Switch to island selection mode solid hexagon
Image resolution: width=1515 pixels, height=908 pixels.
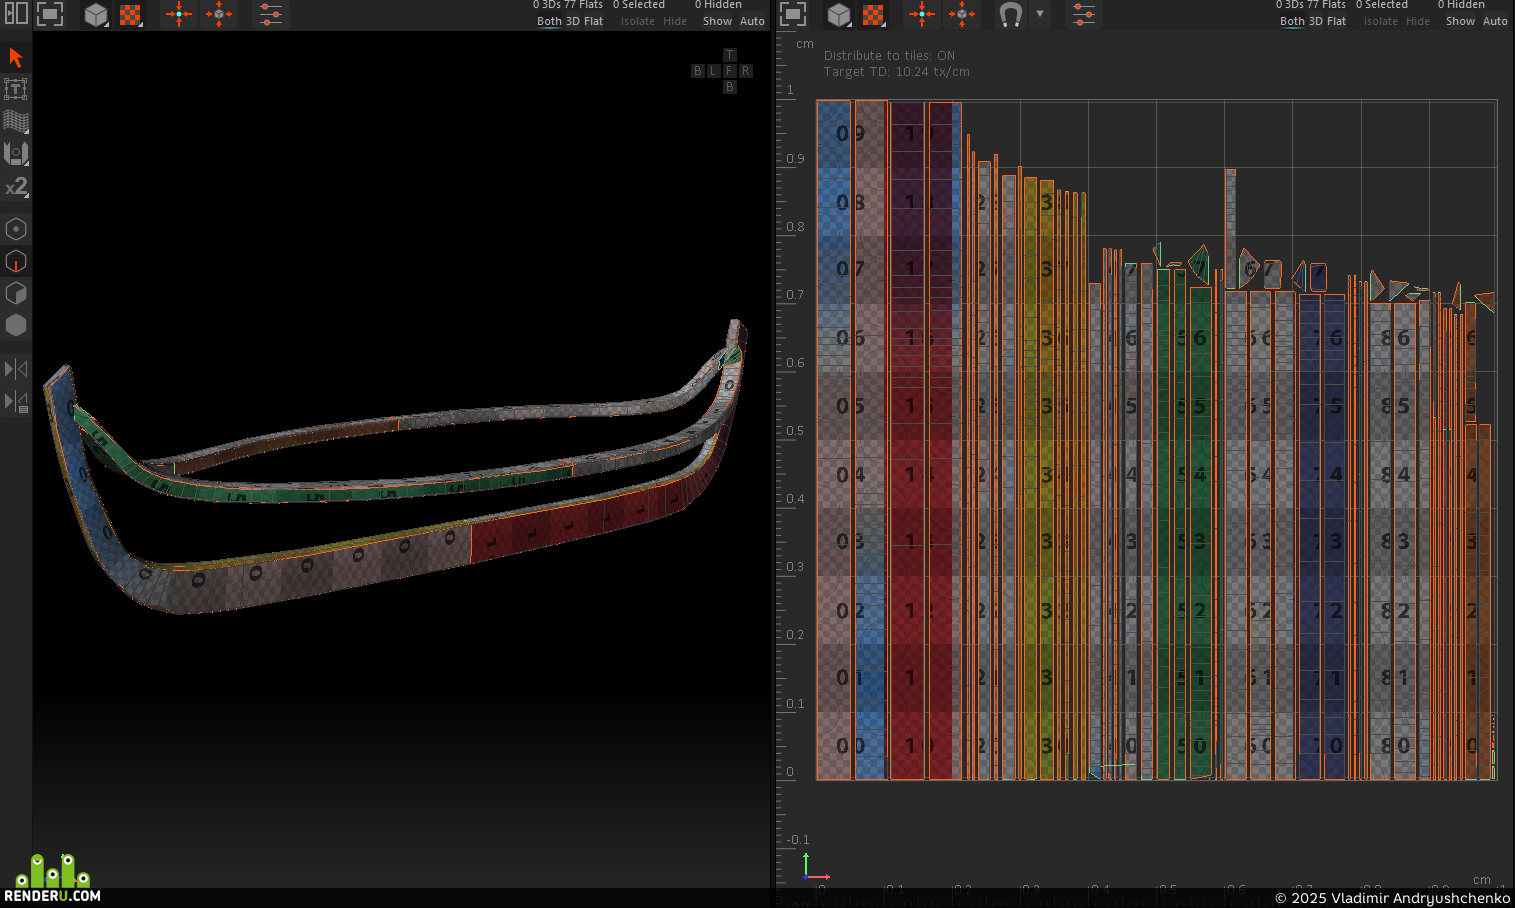[16, 325]
